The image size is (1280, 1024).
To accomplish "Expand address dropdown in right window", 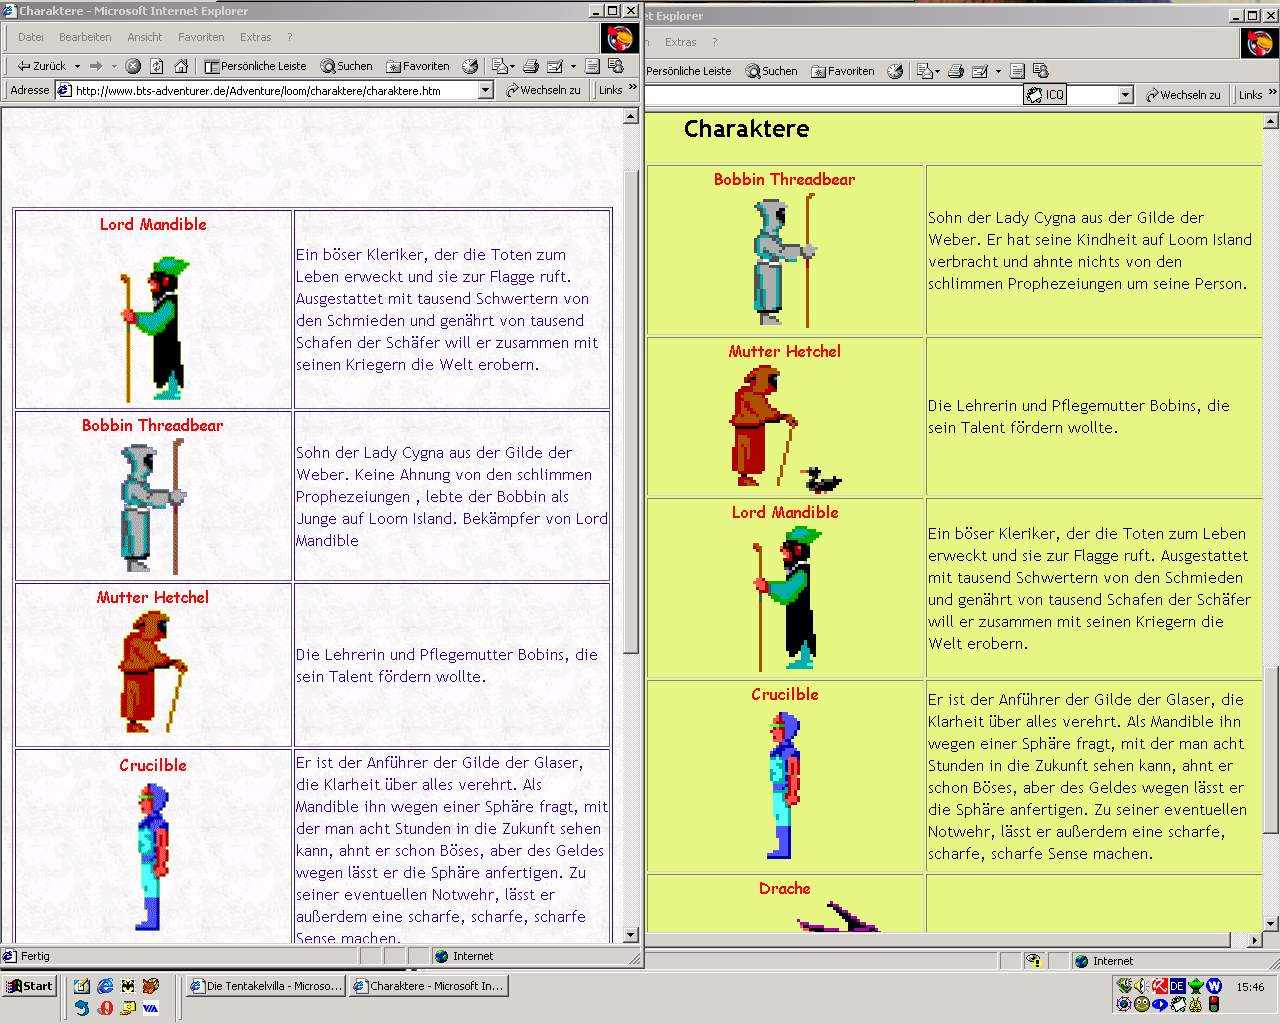I will (1125, 95).
